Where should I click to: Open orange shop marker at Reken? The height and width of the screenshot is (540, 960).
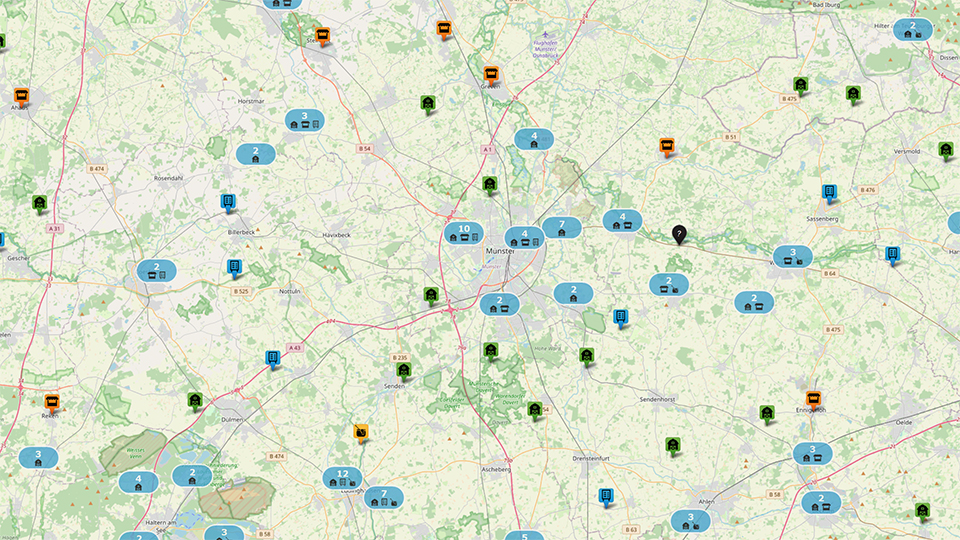coord(52,403)
